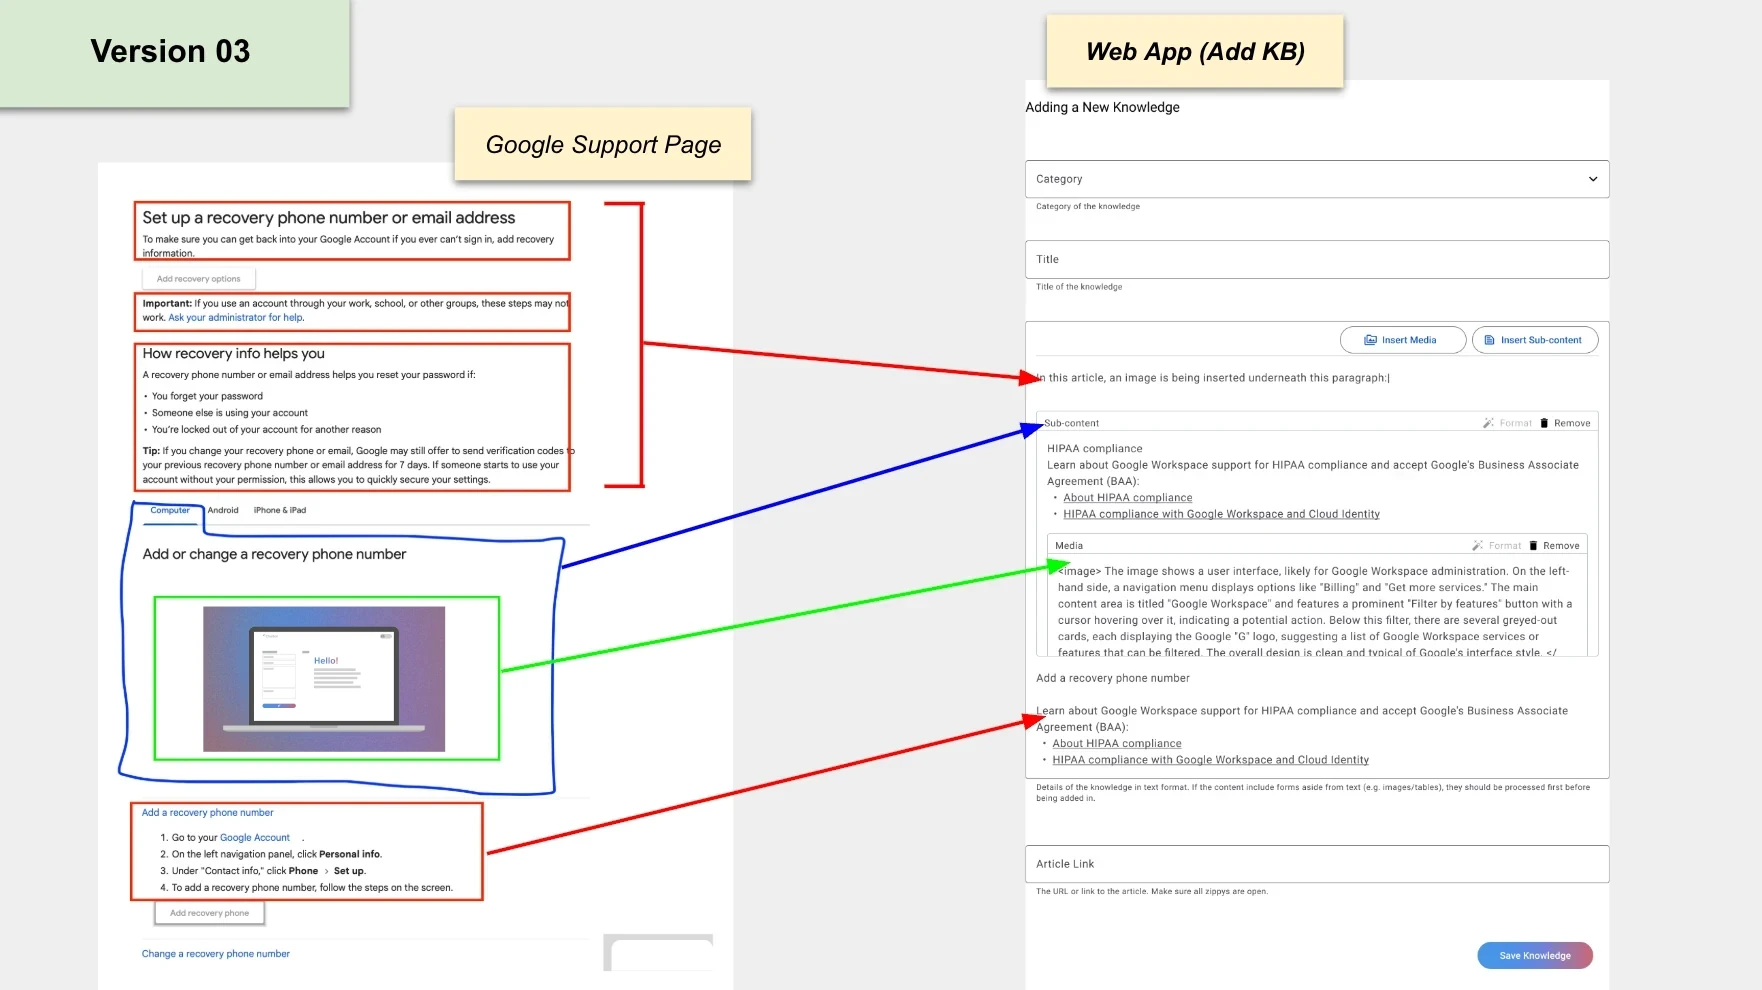This screenshot has width=1762, height=990.
Task: Open 'About HIPAA compliance' link under 'Add a recovery phone number'
Action: click(x=1116, y=744)
